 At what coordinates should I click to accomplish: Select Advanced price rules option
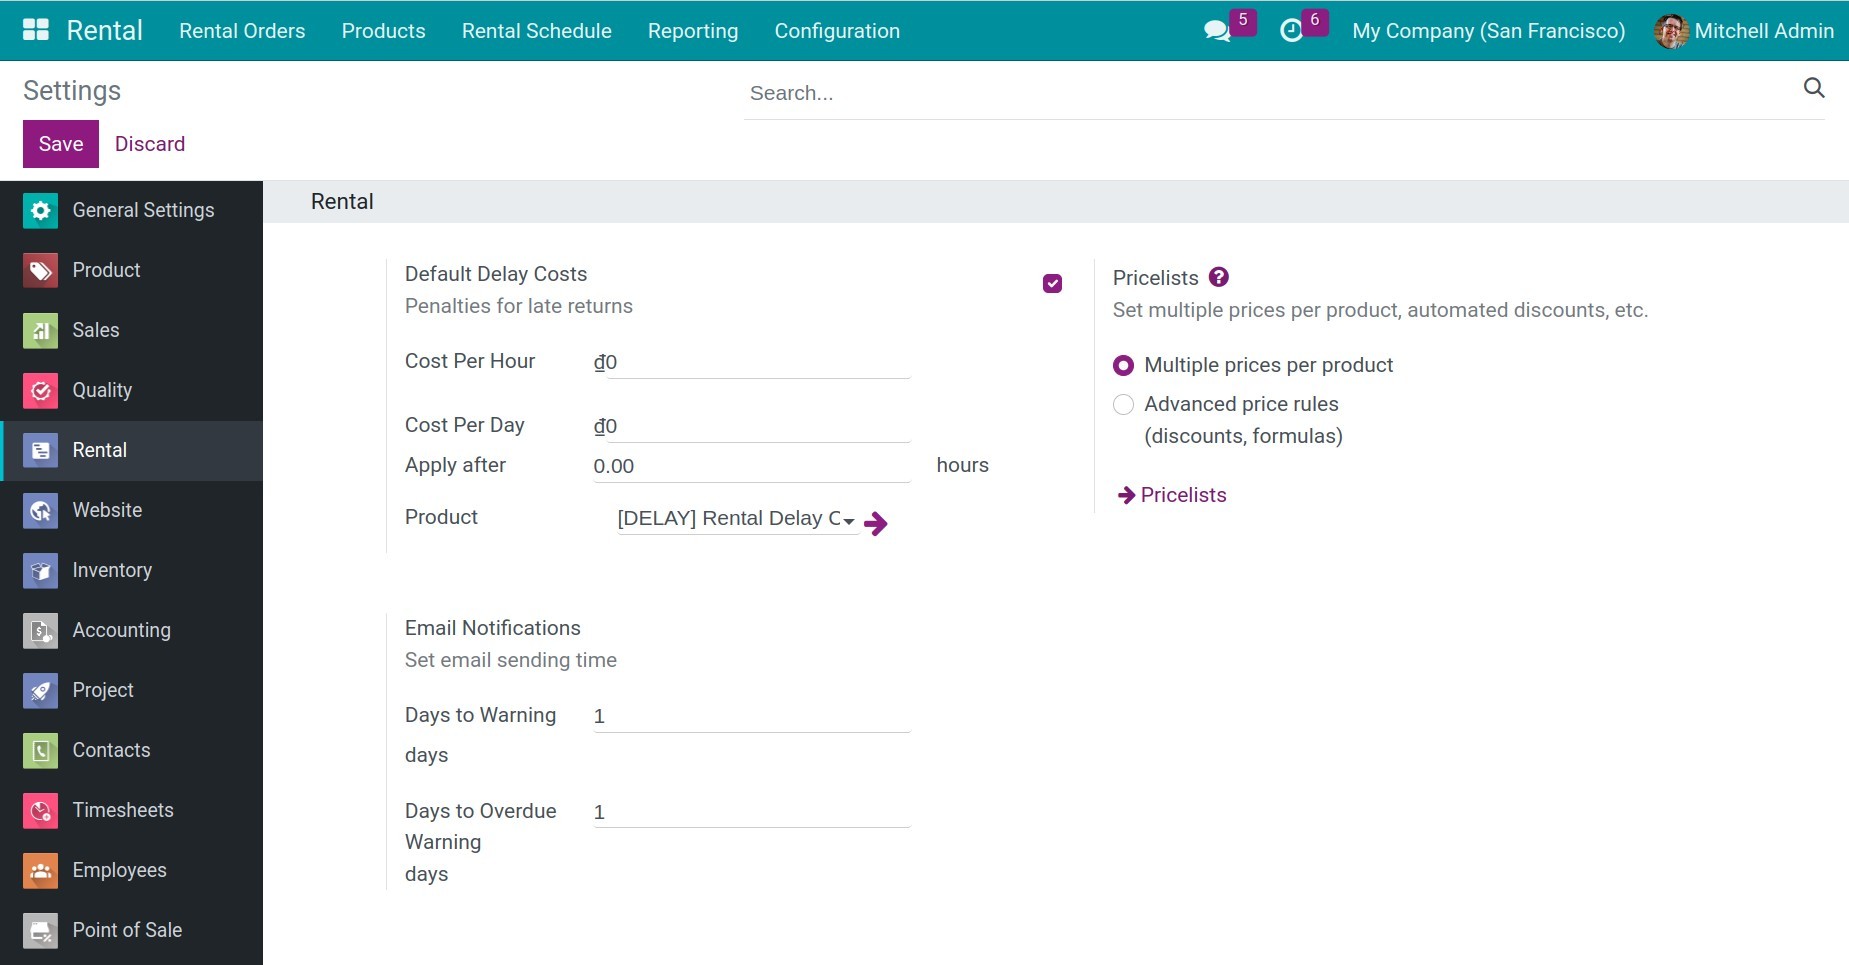(1123, 404)
